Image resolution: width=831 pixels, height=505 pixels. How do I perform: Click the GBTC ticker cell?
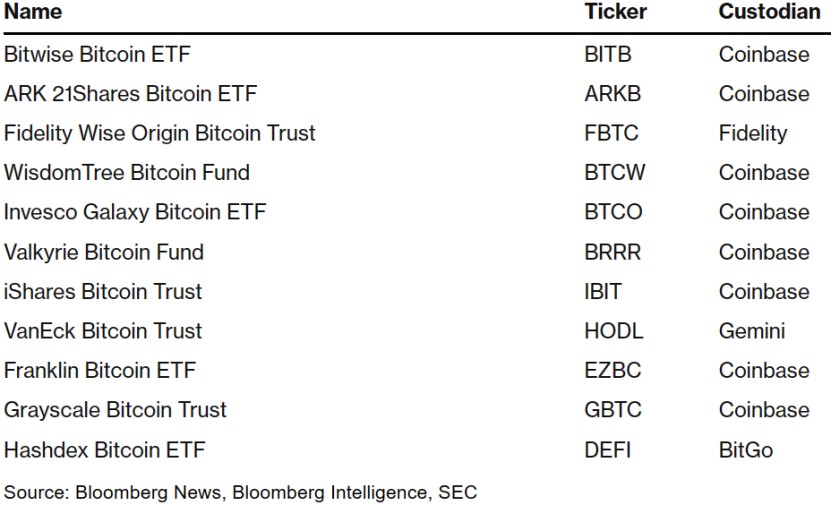point(613,410)
